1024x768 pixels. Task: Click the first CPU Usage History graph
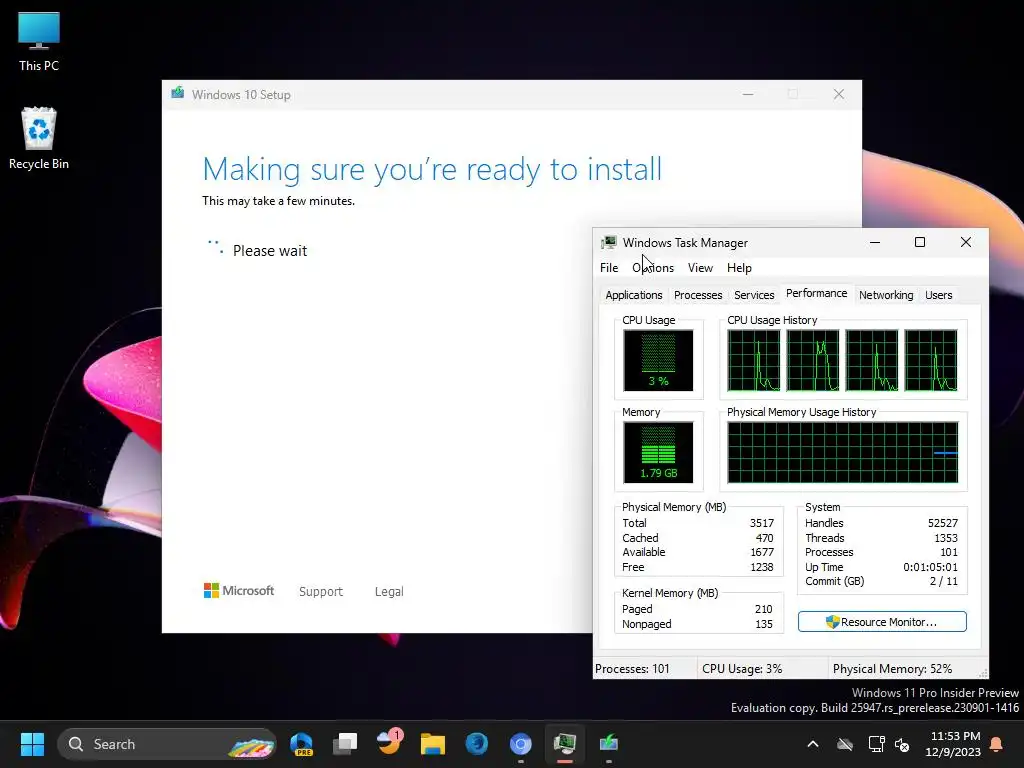click(754, 360)
